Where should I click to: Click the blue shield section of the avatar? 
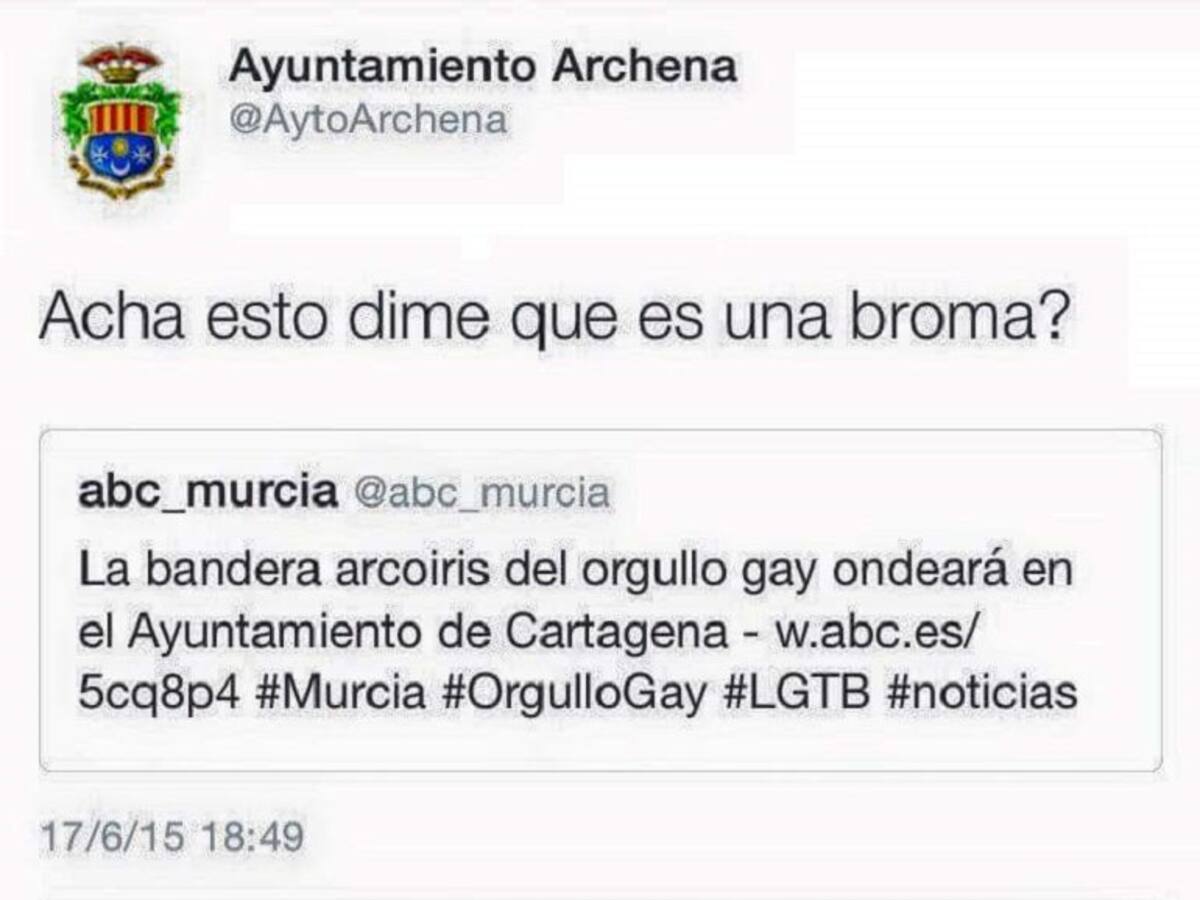[121, 156]
